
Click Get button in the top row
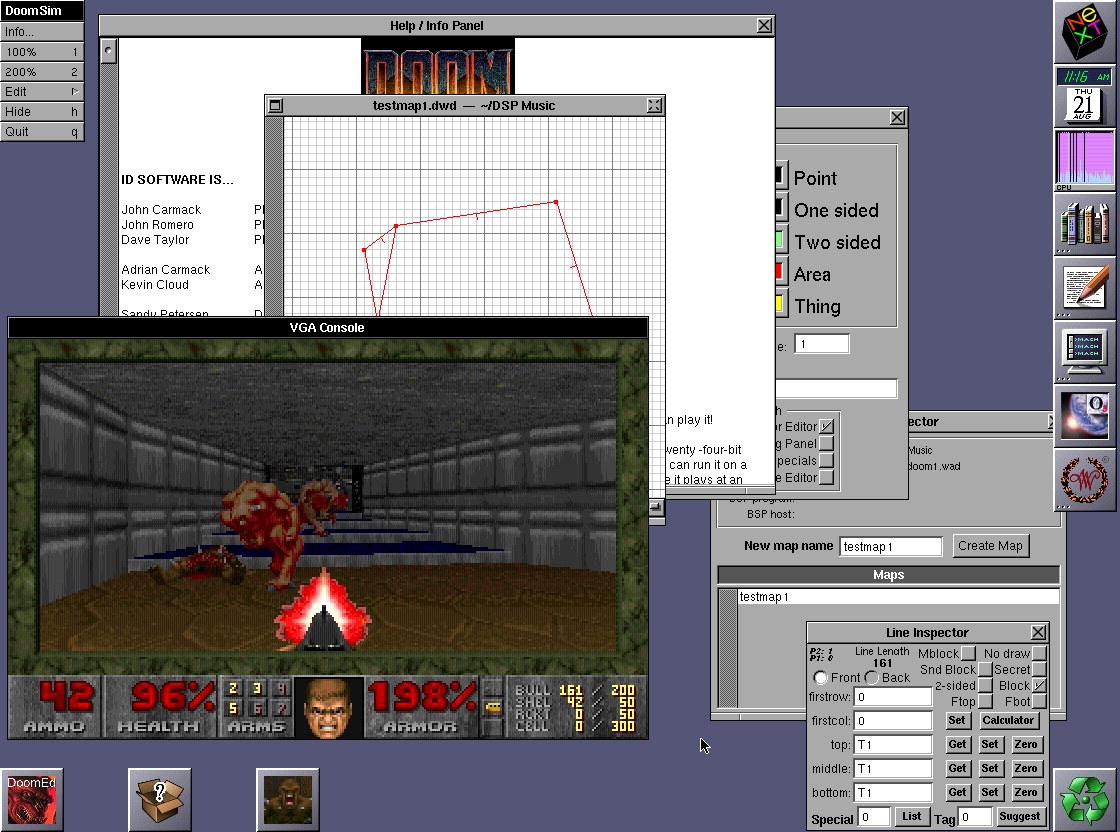[956, 744]
